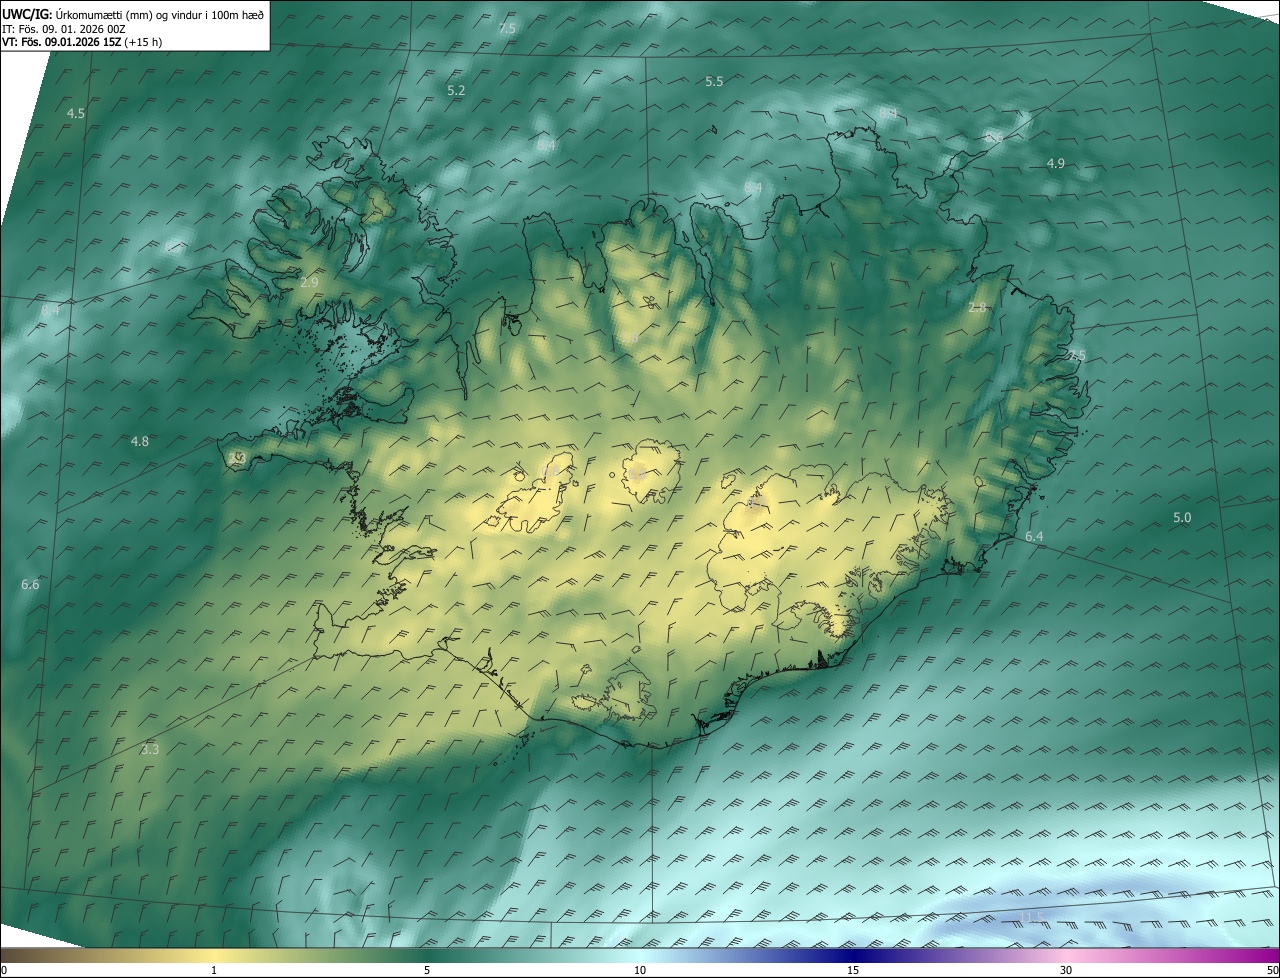The width and height of the screenshot is (1280, 978).
Task: Click the map value label "4.9"
Action: [x=1055, y=163]
